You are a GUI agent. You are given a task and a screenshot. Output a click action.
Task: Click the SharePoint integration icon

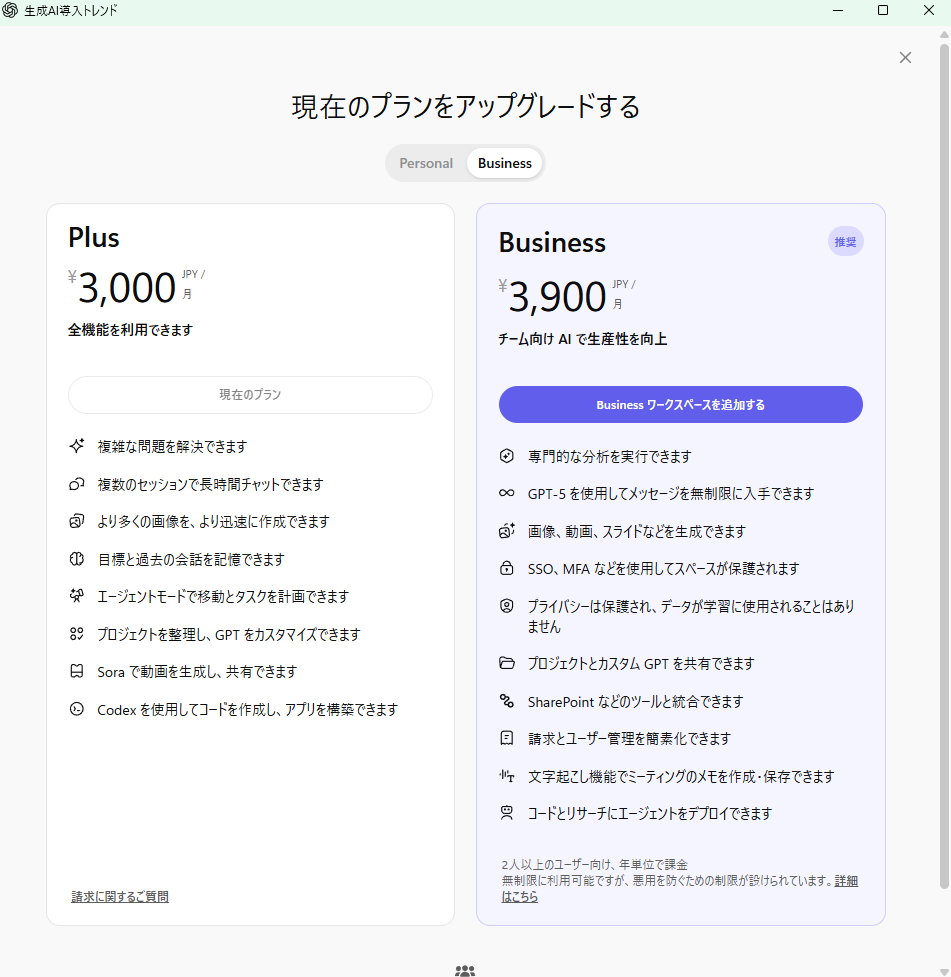click(507, 701)
